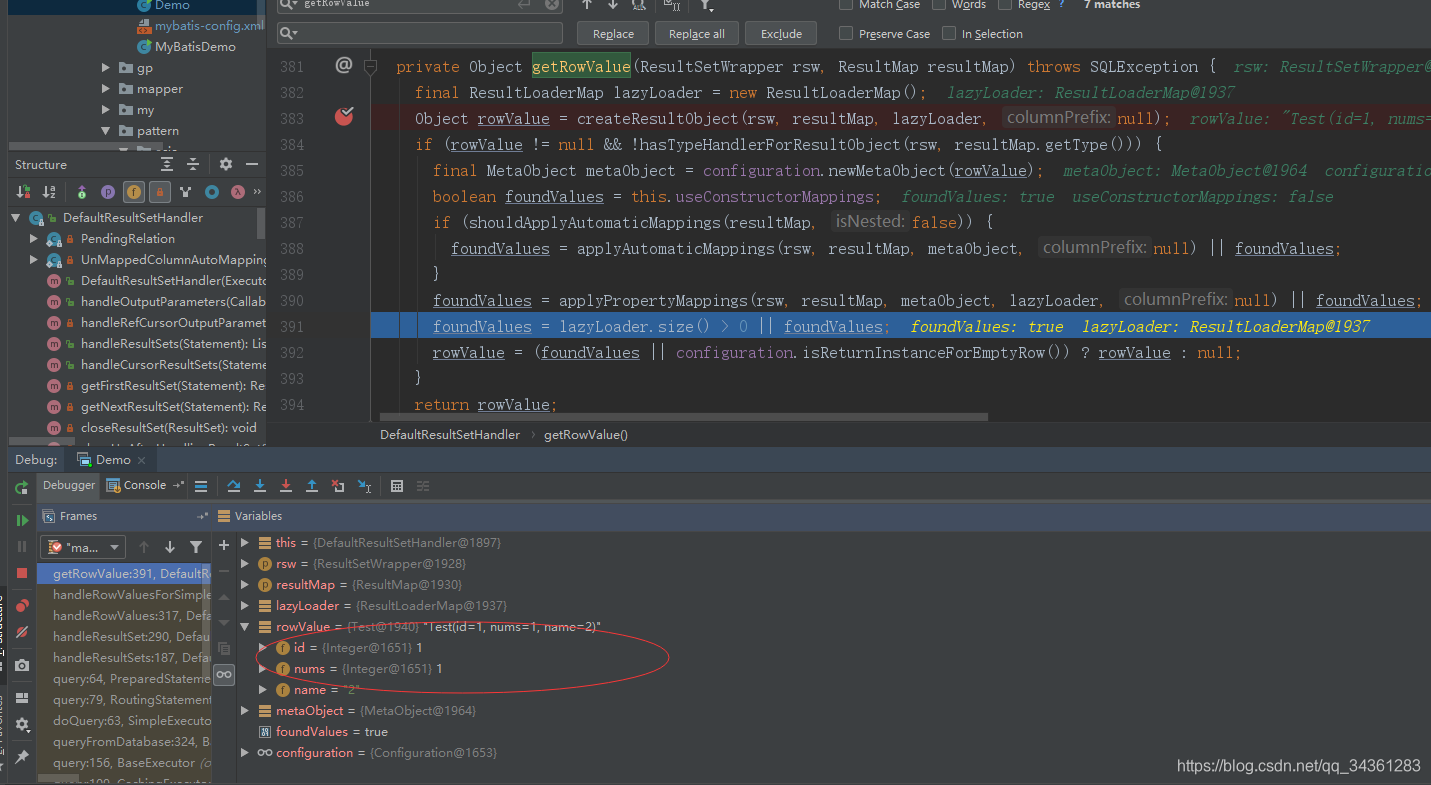This screenshot has width=1431, height=785.
Task: Expand the resultMap variable node
Action: [x=245, y=585]
